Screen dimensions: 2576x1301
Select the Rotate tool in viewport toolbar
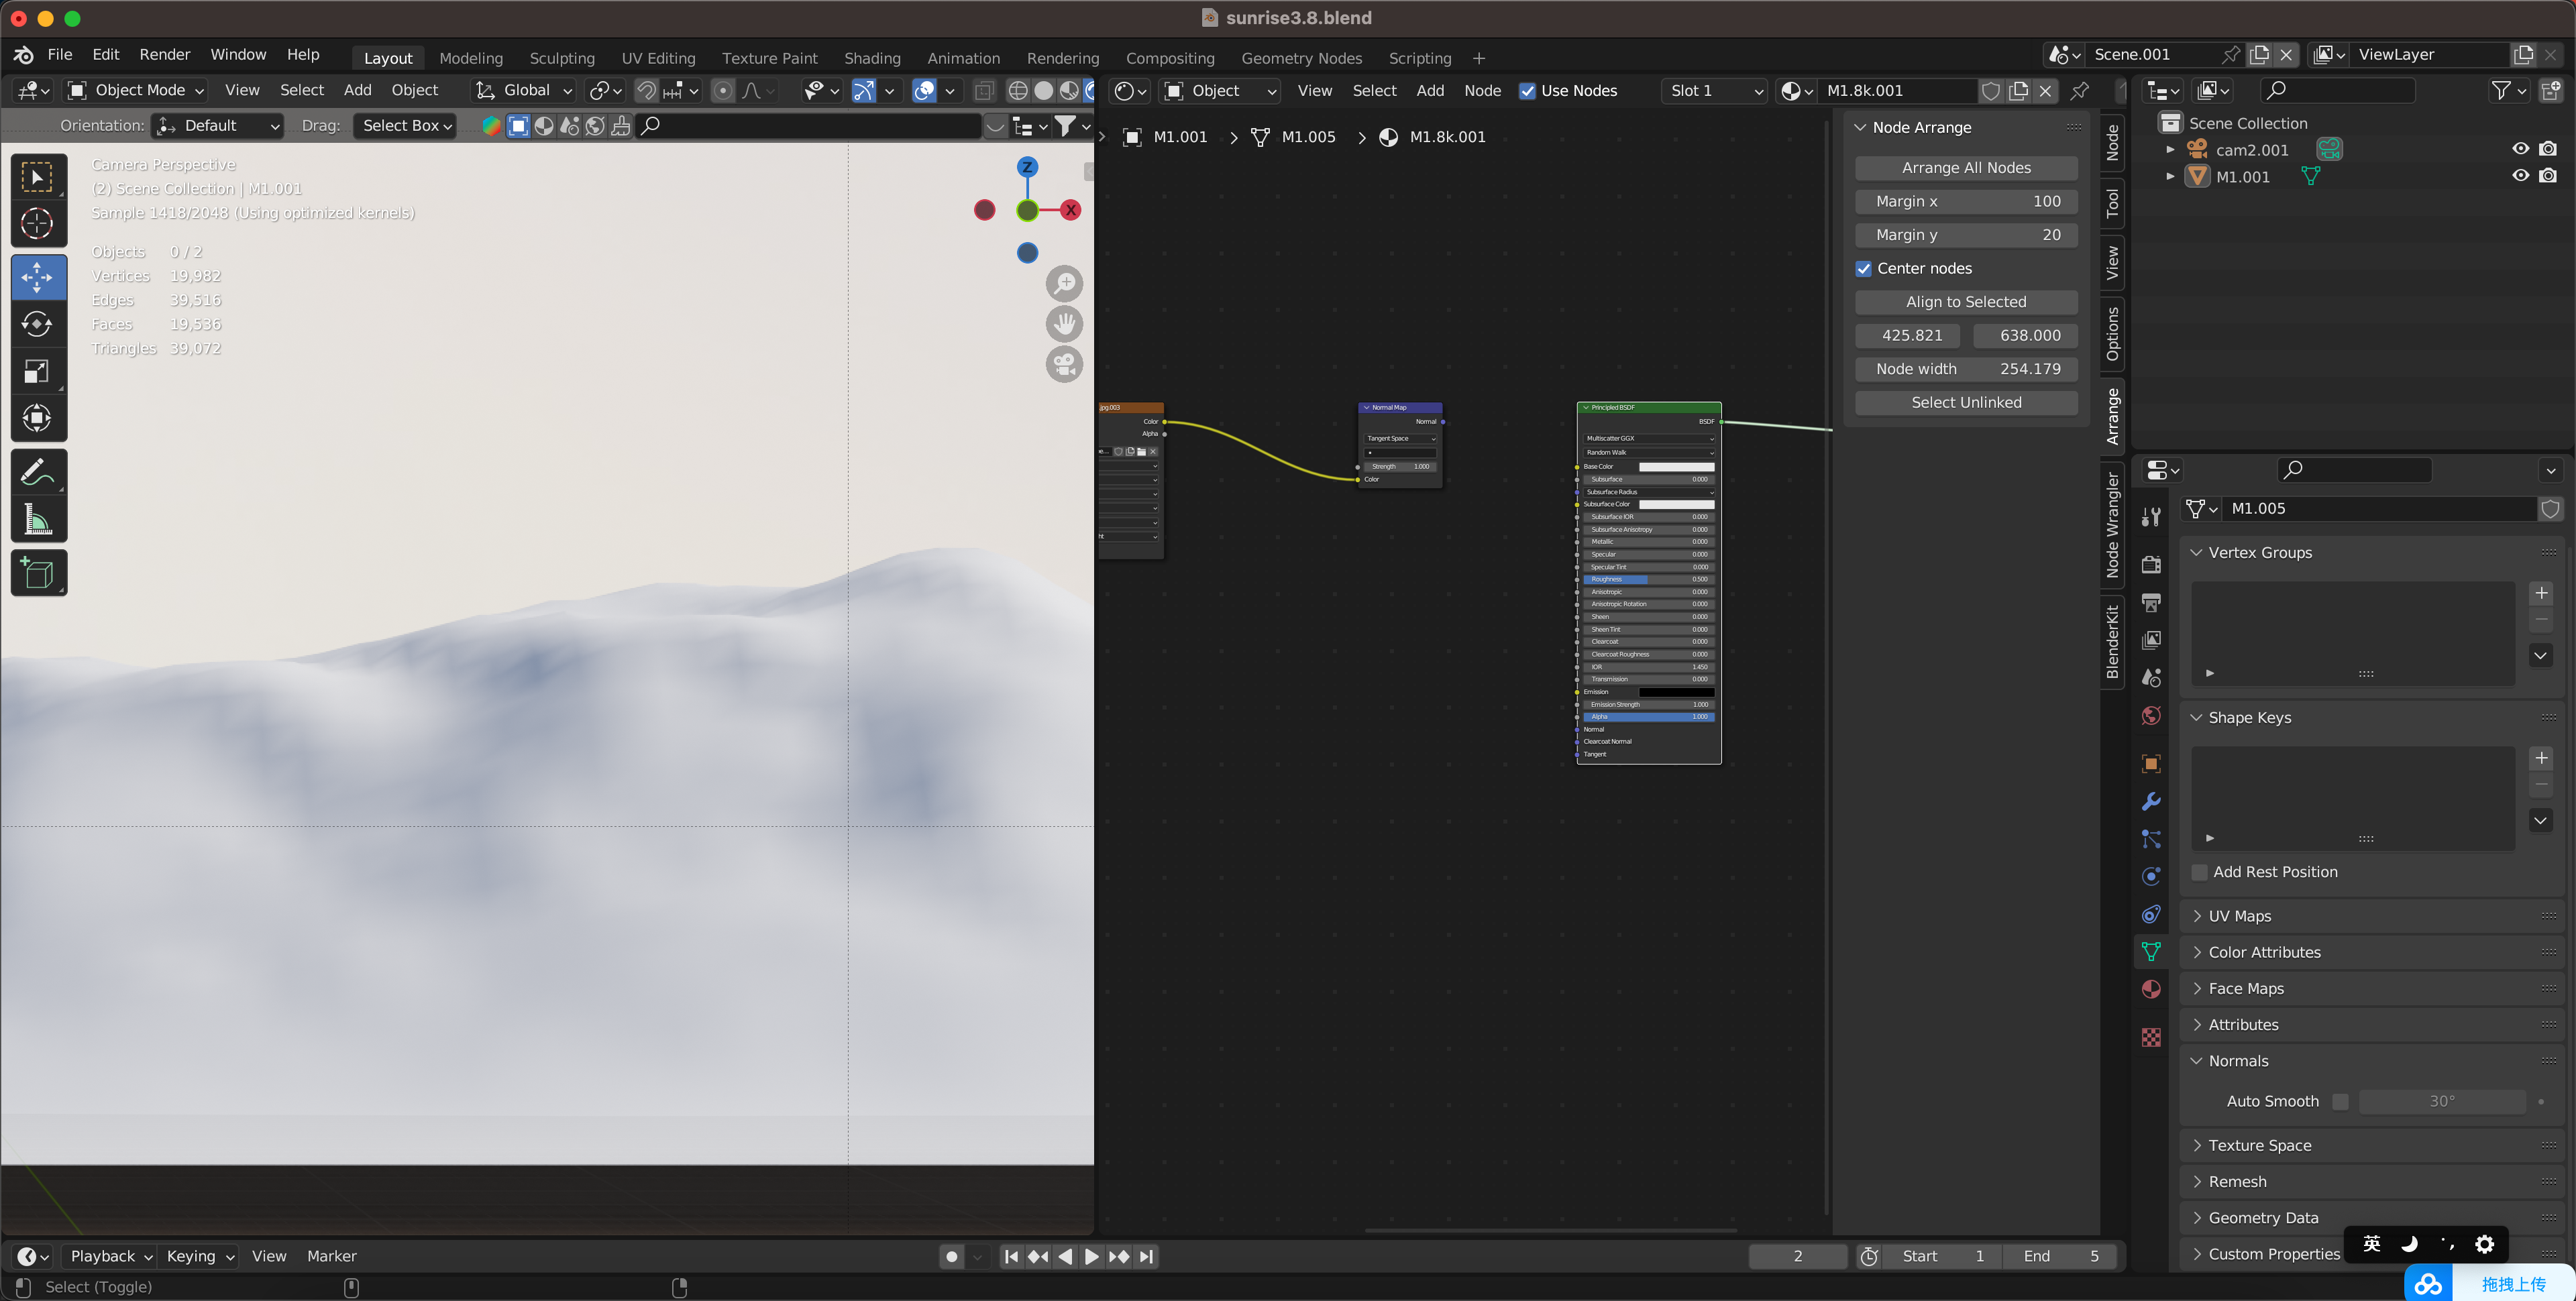pyautogui.click(x=38, y=324)
